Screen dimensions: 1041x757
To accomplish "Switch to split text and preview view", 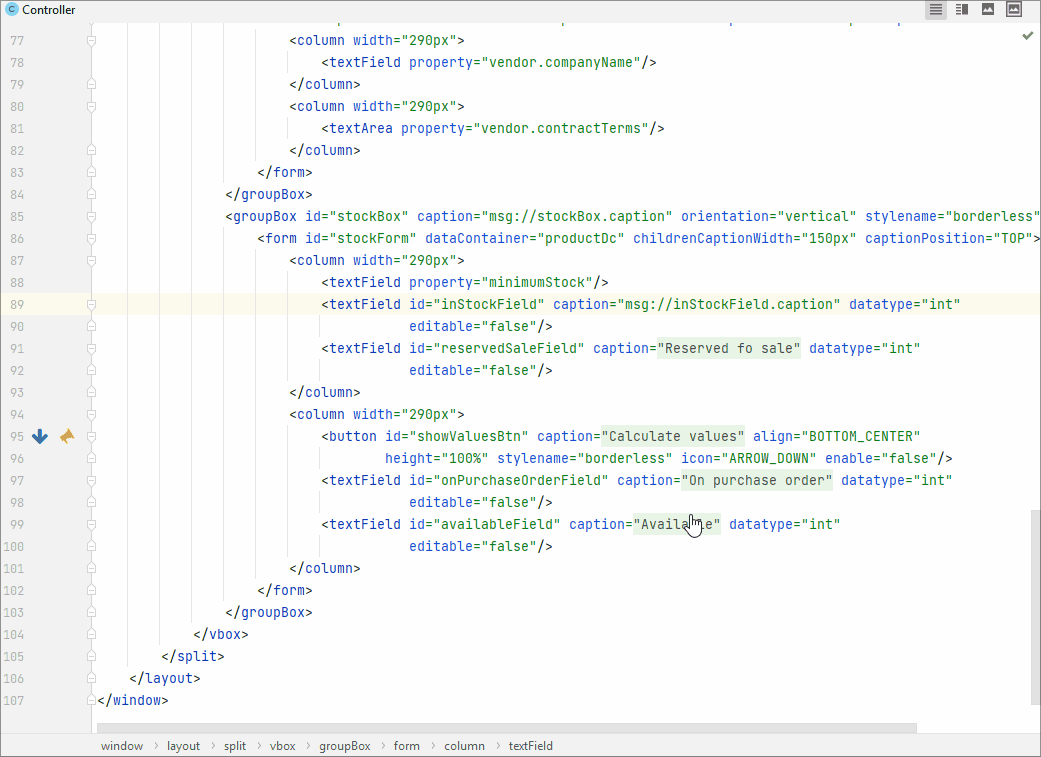I will coord(962,10).
